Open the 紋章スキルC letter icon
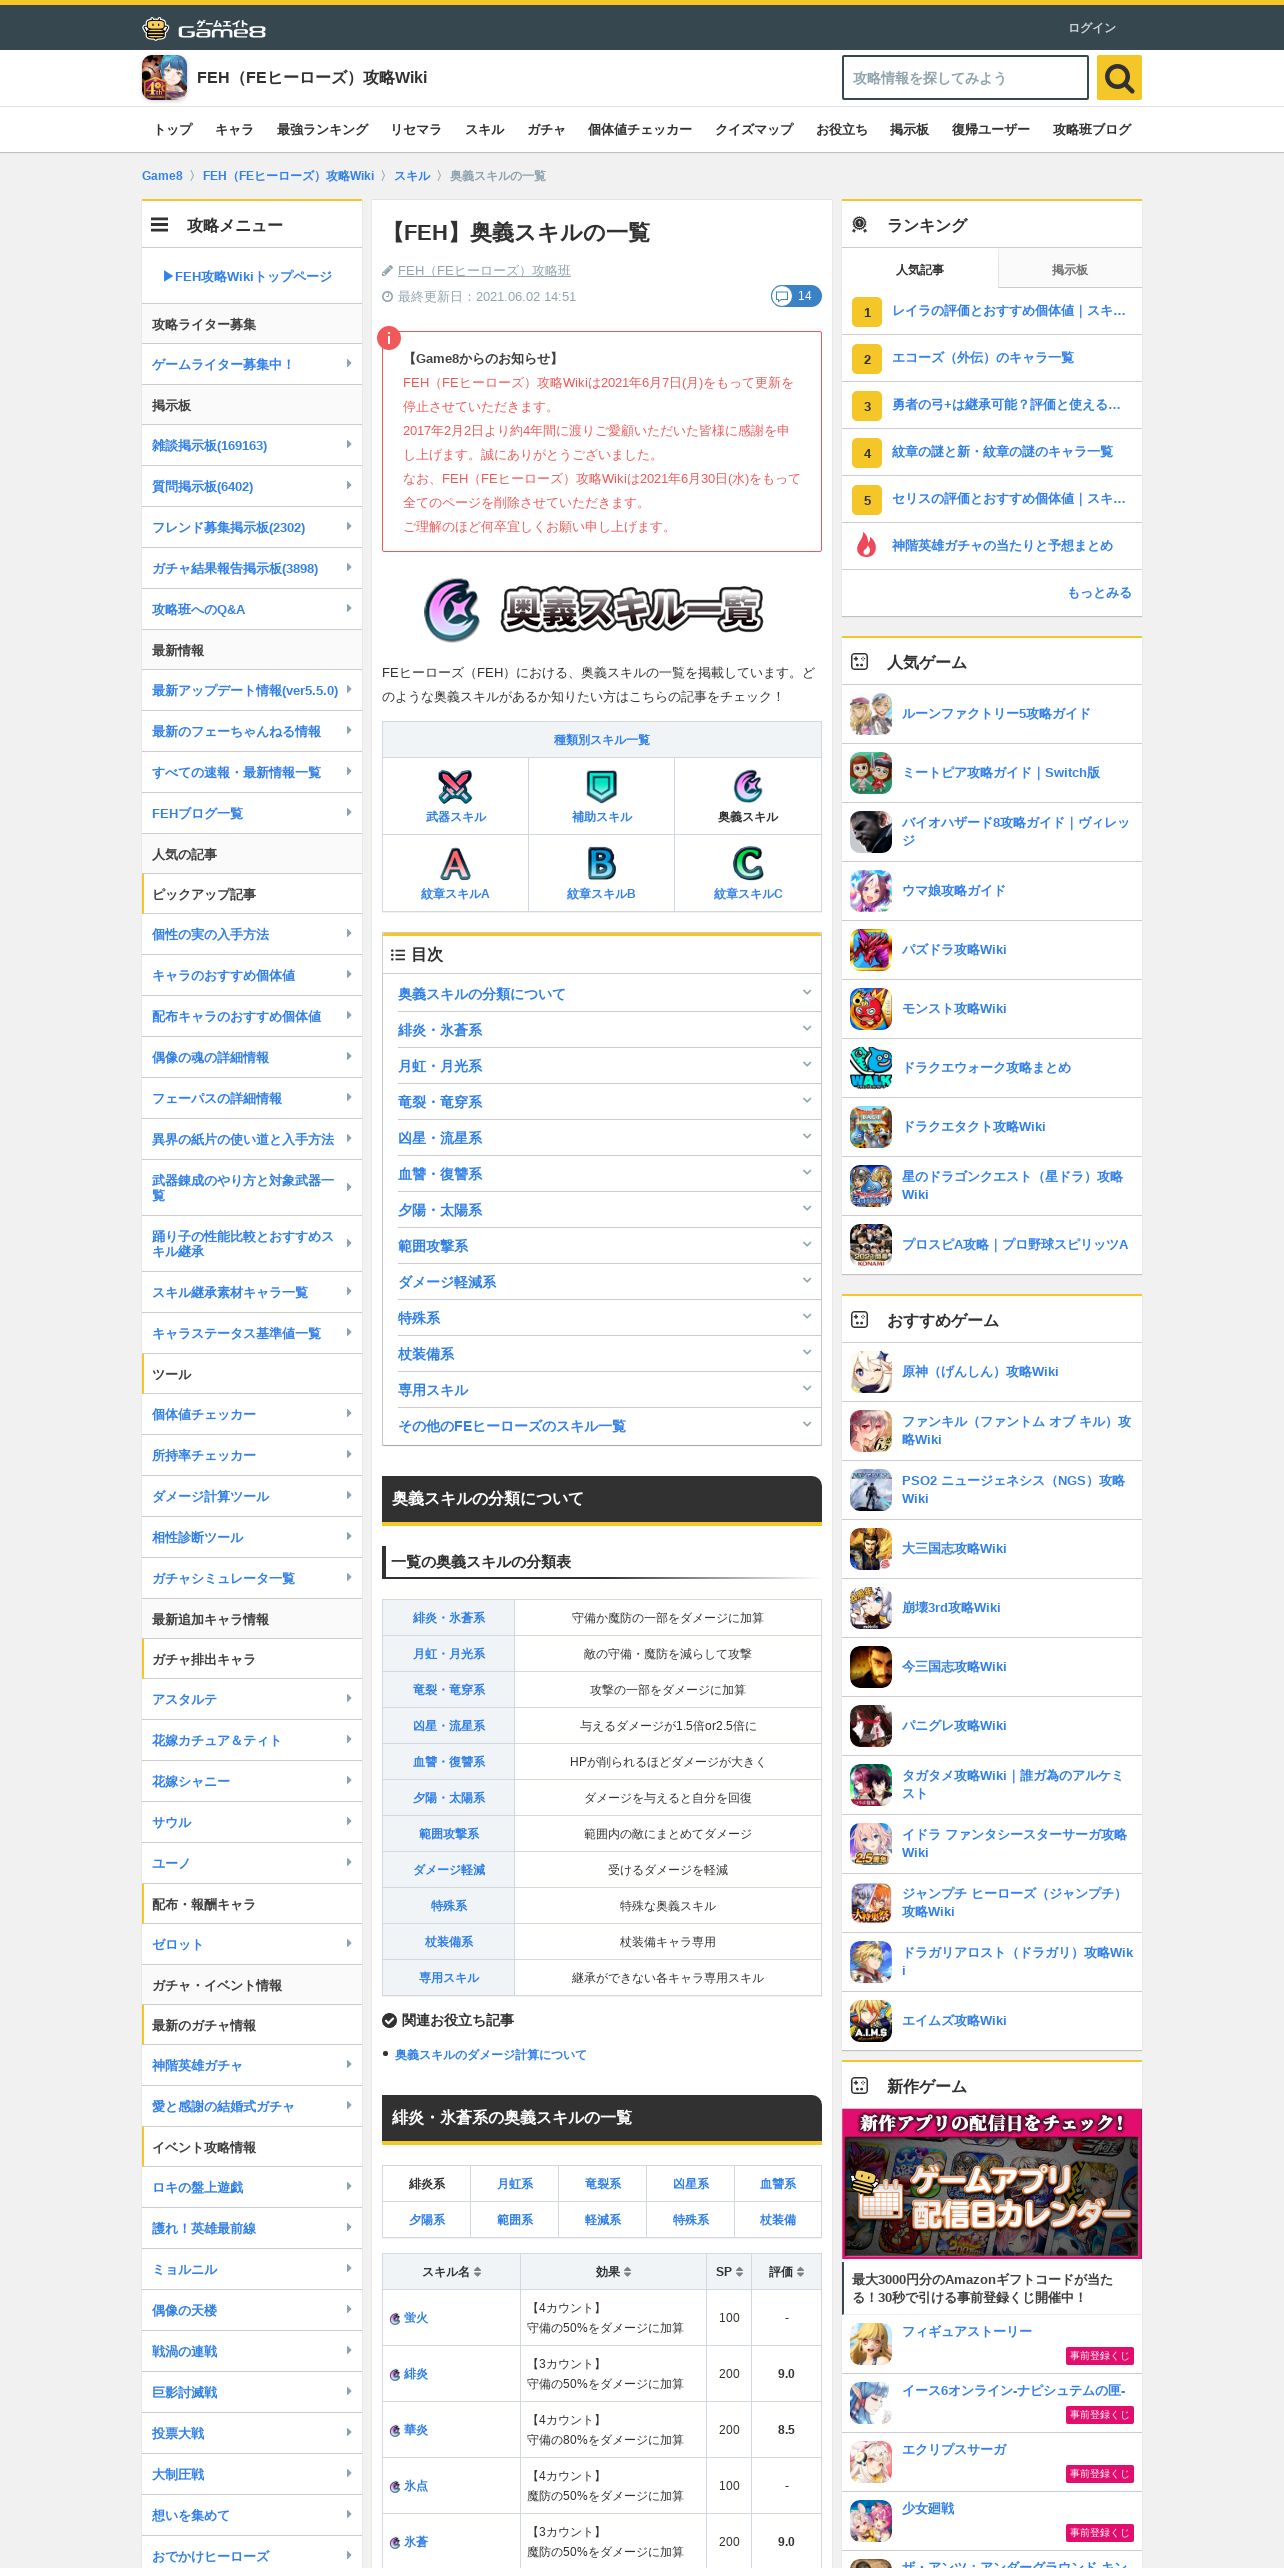The height and width of the screenshot is (2568, 1284). tap(748, 863)
